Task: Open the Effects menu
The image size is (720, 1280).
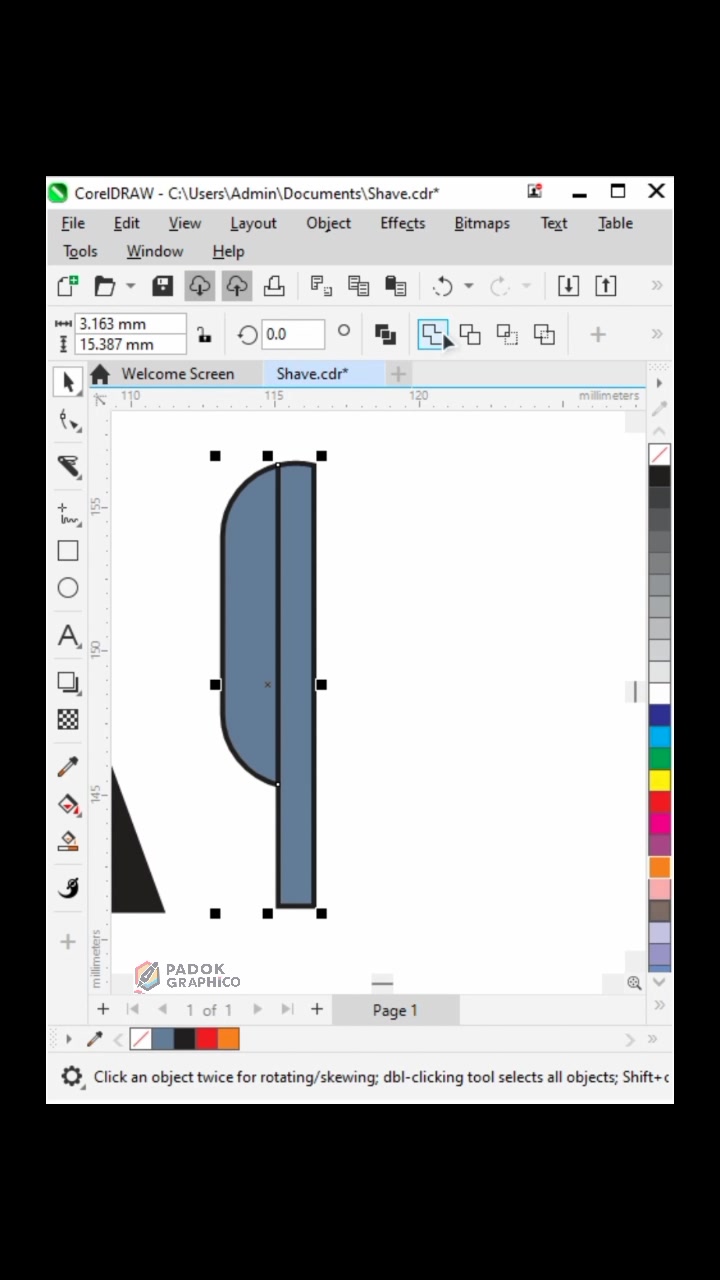Action: pos(402,223)
